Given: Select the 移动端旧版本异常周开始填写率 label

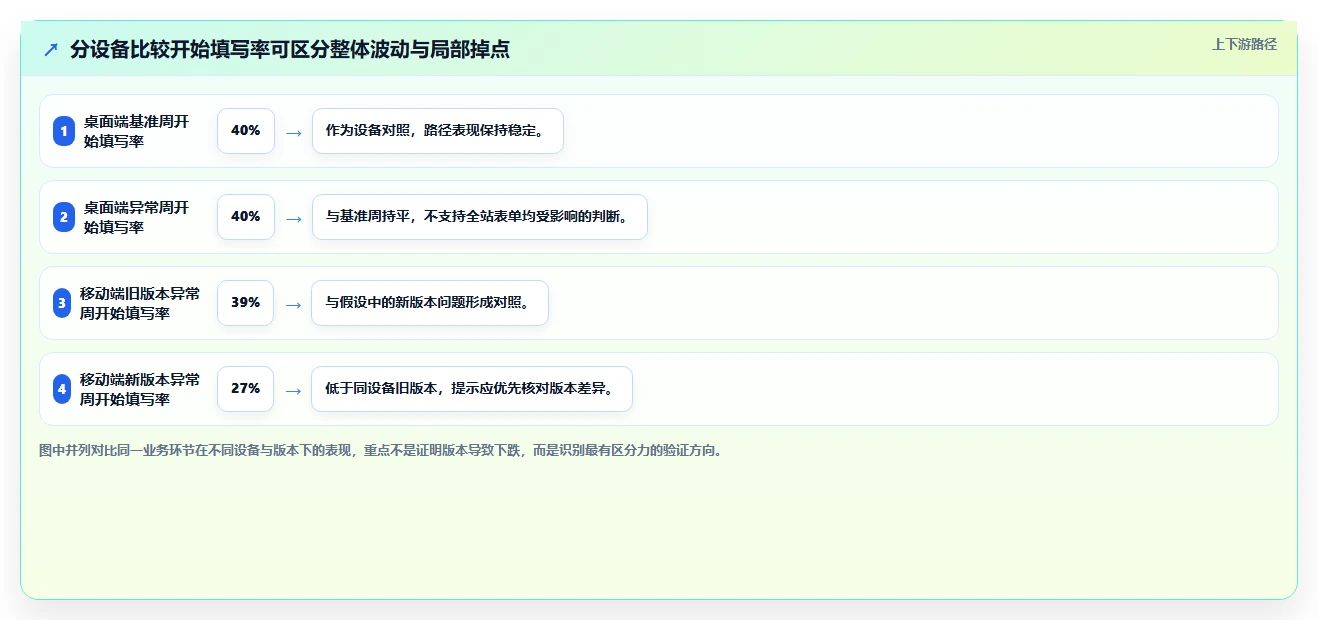Looking at the screenshot, I should tap(140, 303).
